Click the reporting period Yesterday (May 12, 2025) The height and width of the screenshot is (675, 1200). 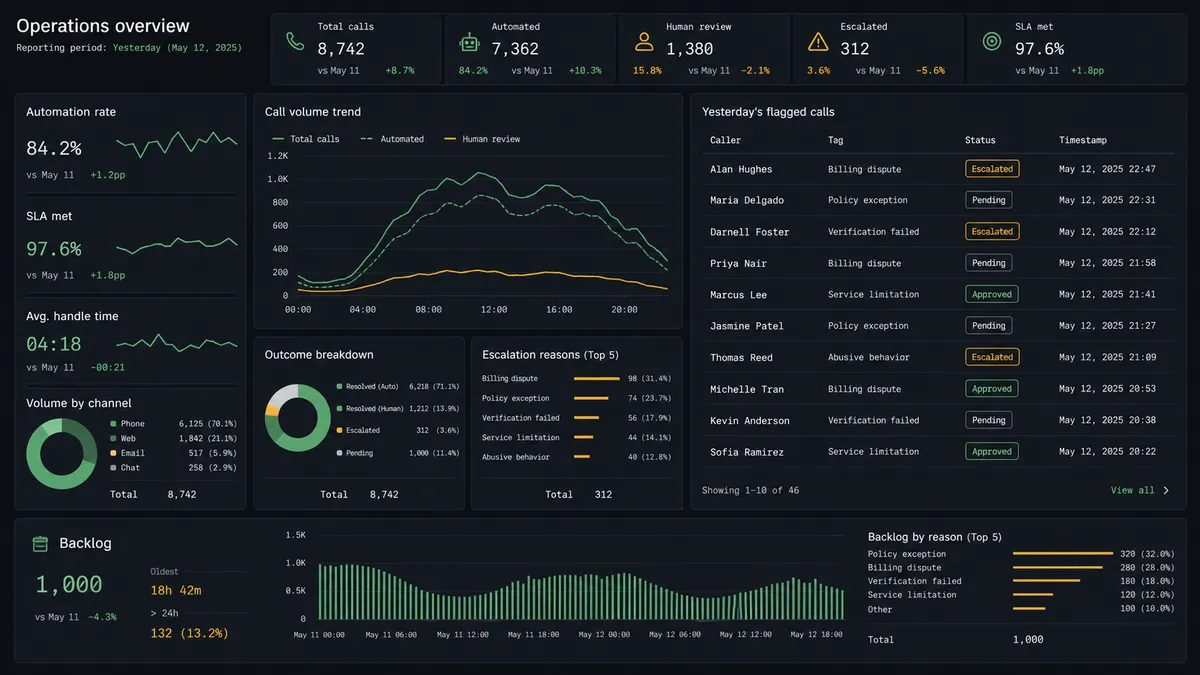click(x=177, y=47)
